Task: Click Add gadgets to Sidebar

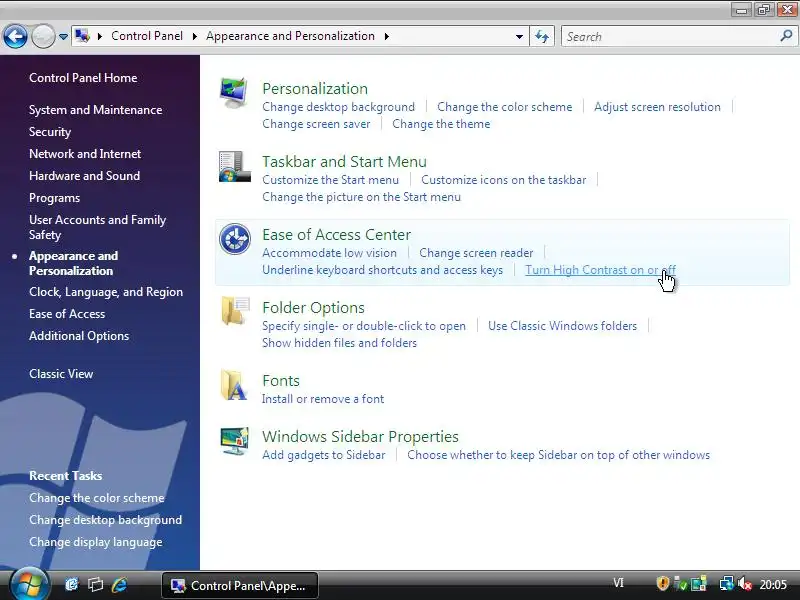Action: (323, 455)
